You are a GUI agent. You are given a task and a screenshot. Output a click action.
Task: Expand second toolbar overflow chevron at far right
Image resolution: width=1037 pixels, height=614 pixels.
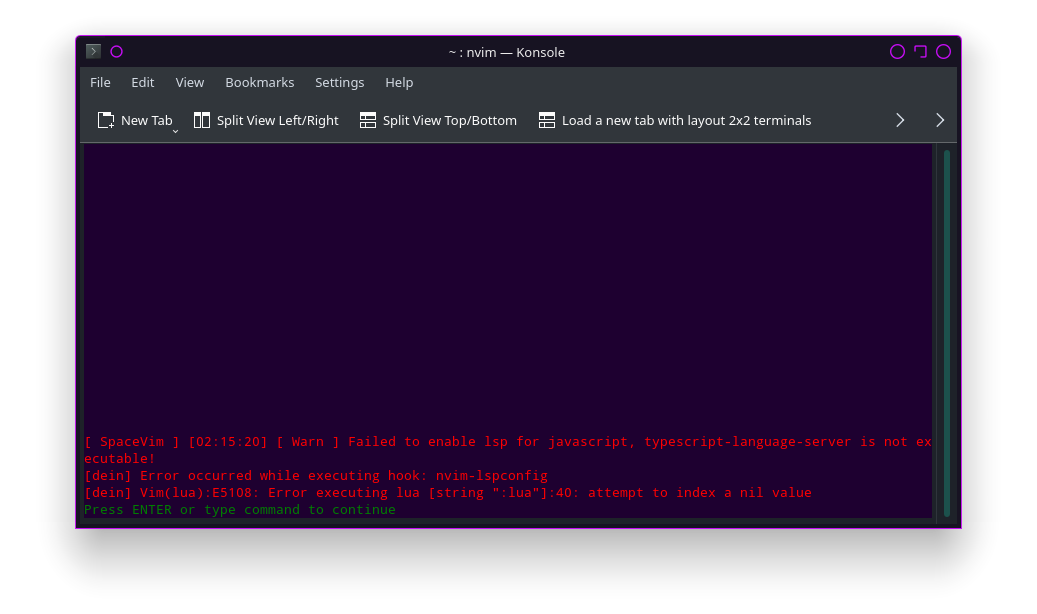coord(940,120)
